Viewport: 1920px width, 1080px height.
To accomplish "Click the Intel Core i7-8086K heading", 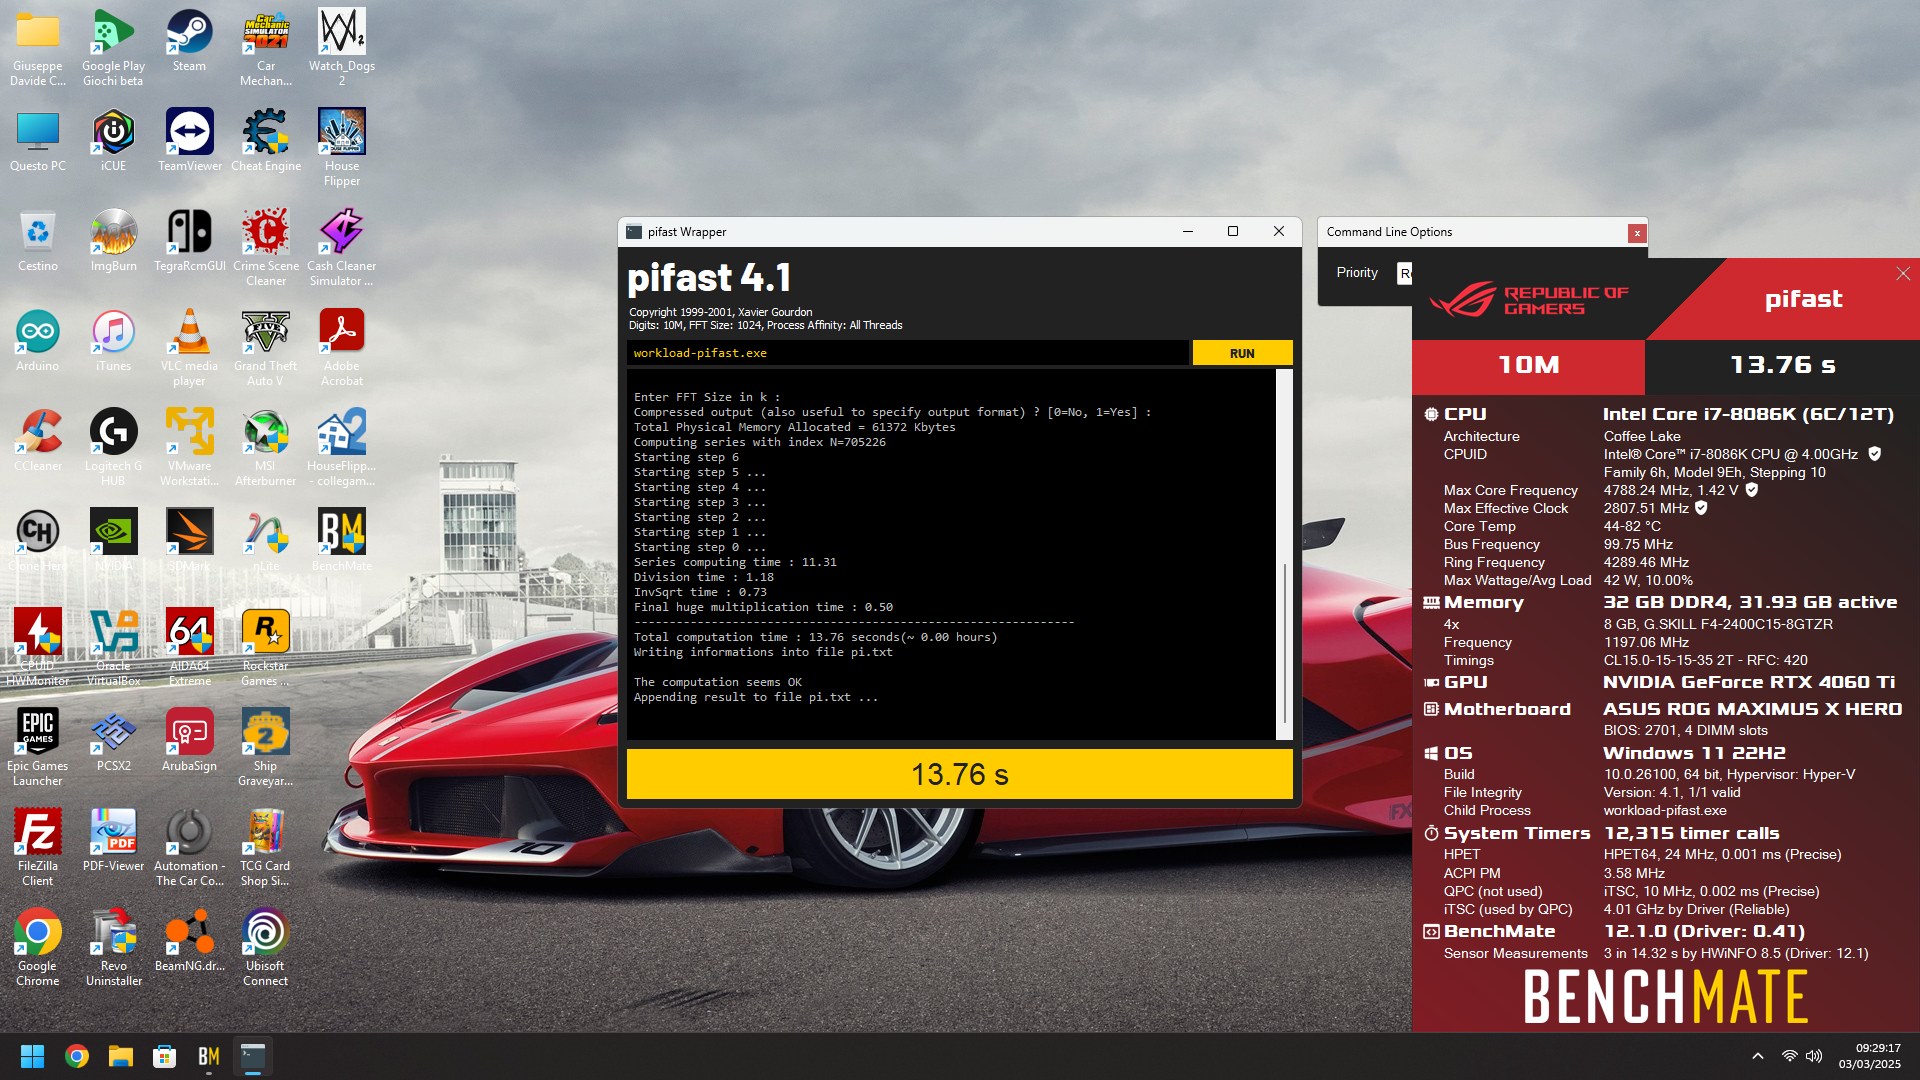I will (x=1748, y=414).
